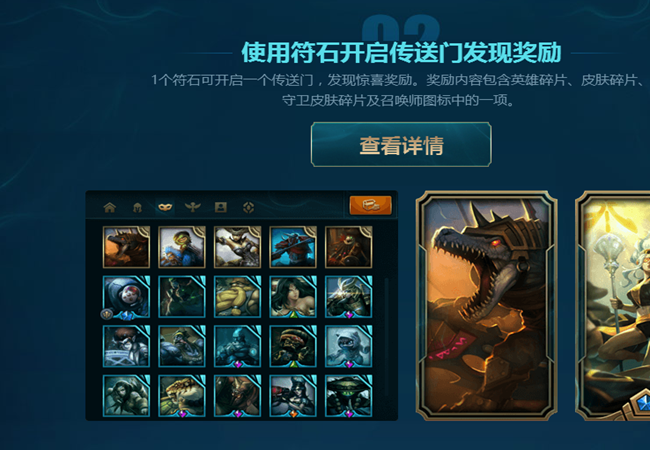The width and height of the screenshot is (650, 450).
Task: Select the crocodile skin shard thumbnail
Action: 126,247
